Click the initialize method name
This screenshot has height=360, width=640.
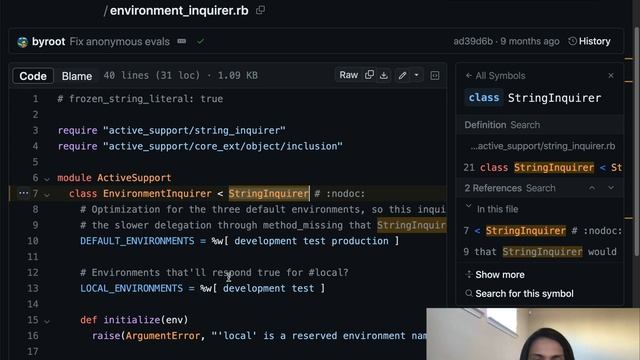pyautogui.click(x=131, y=320)
